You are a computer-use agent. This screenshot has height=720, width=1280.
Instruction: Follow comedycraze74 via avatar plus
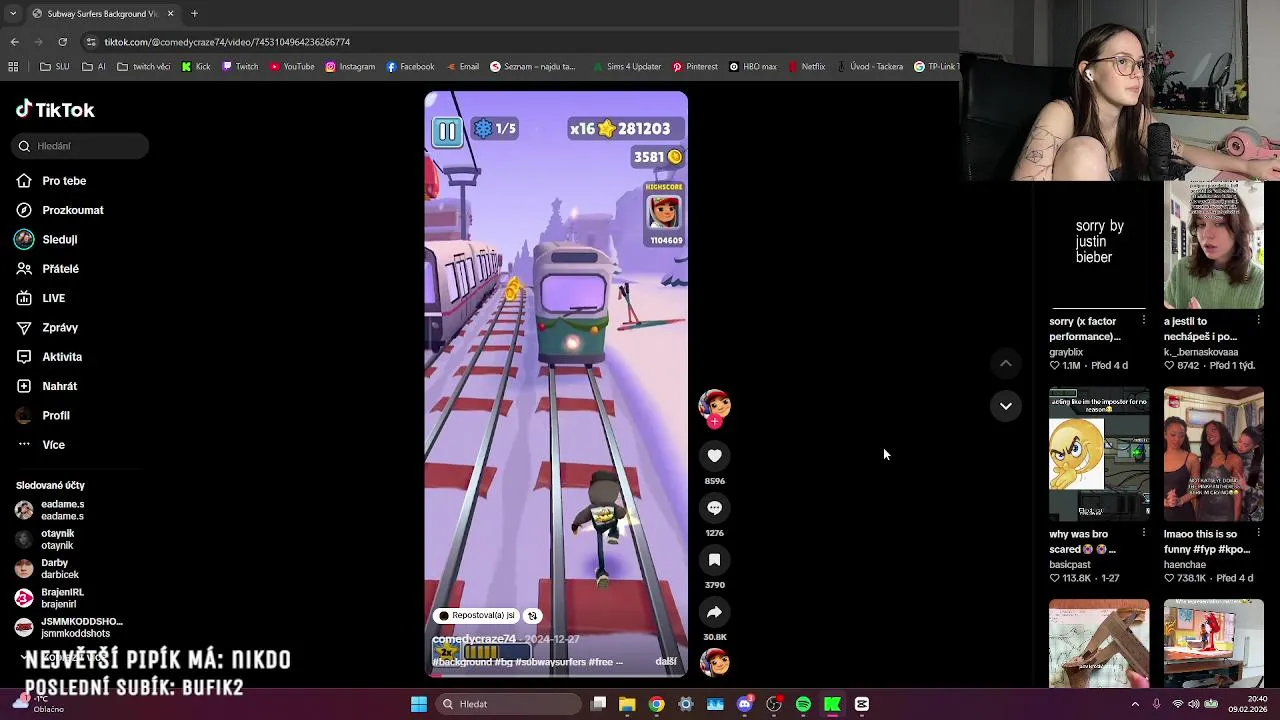714,422
